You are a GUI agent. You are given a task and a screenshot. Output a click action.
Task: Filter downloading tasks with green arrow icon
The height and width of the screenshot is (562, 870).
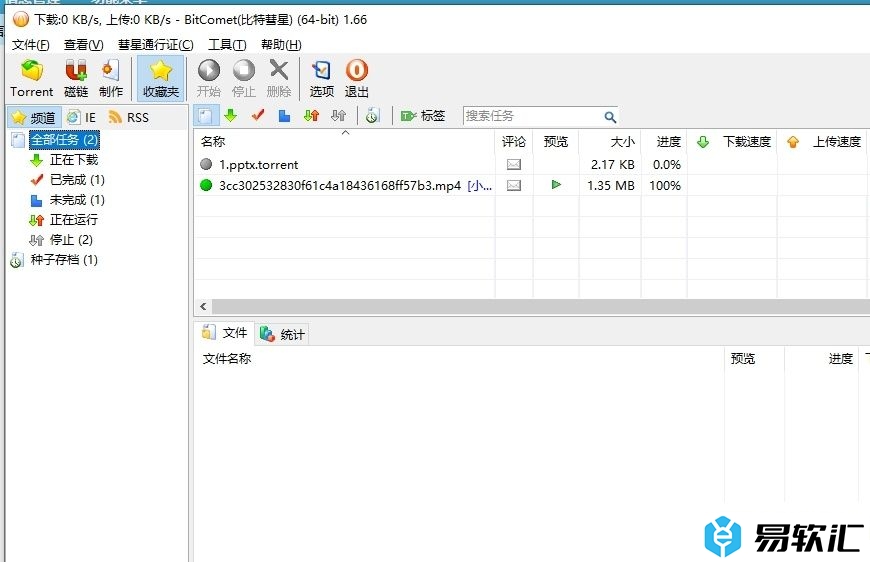tap(231, 116)
